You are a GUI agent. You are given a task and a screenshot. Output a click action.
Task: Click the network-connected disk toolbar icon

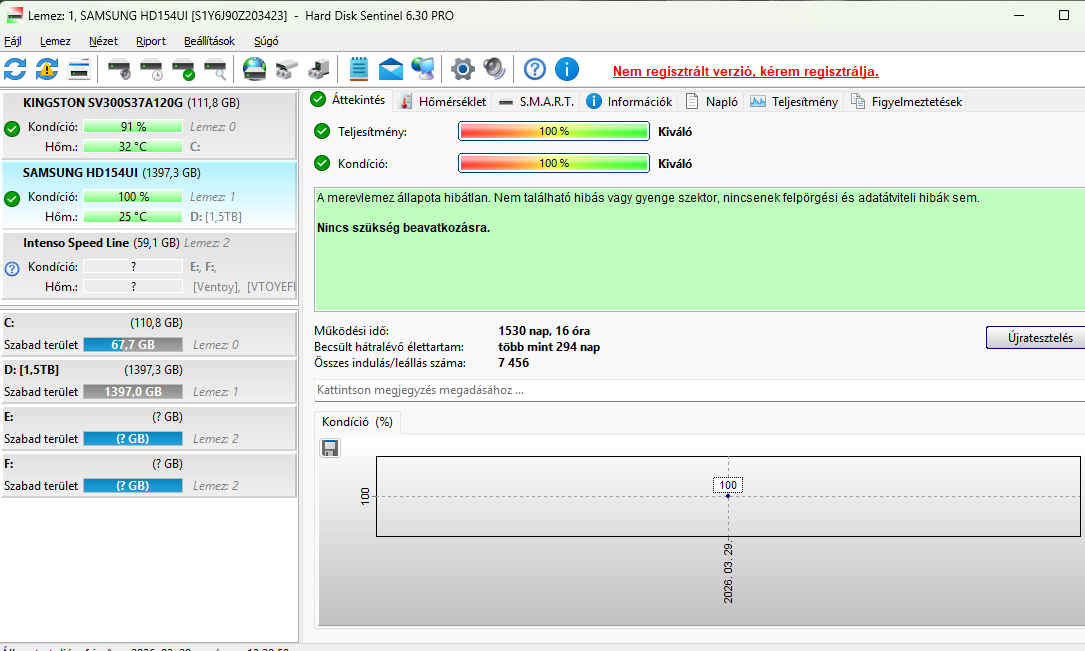coord(286,69)
